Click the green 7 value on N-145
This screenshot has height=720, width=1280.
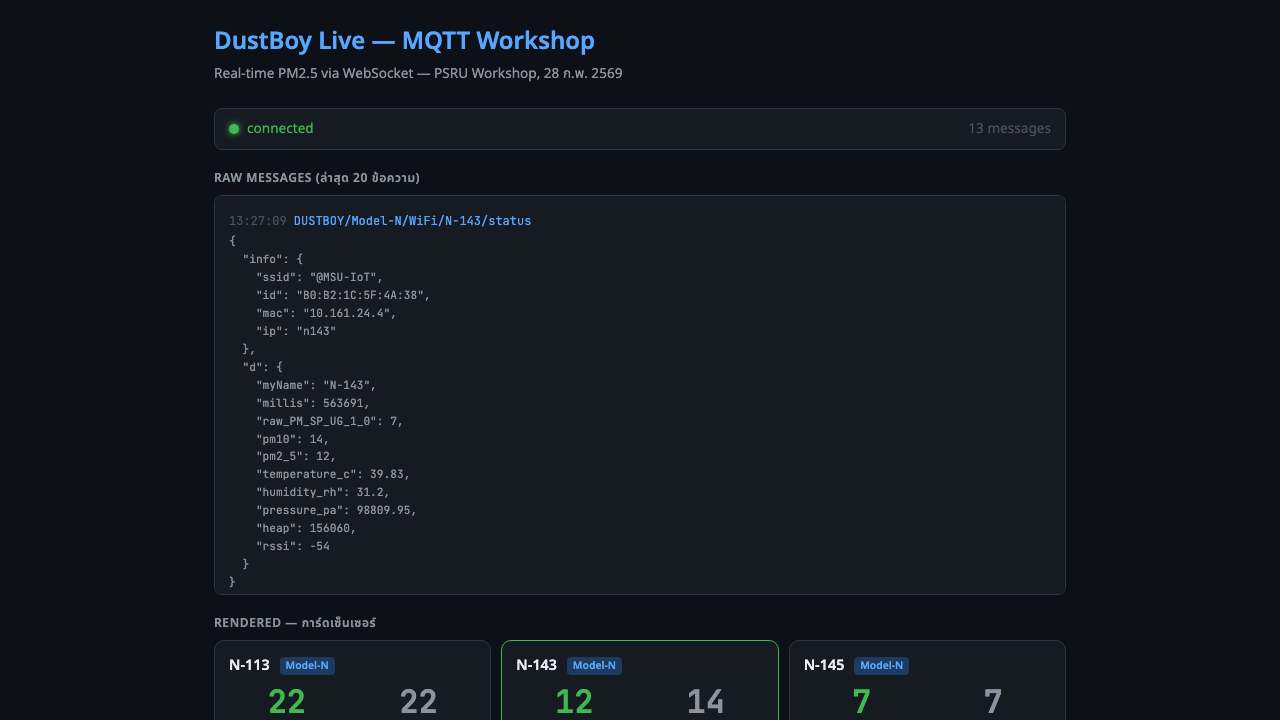point(861,702)
